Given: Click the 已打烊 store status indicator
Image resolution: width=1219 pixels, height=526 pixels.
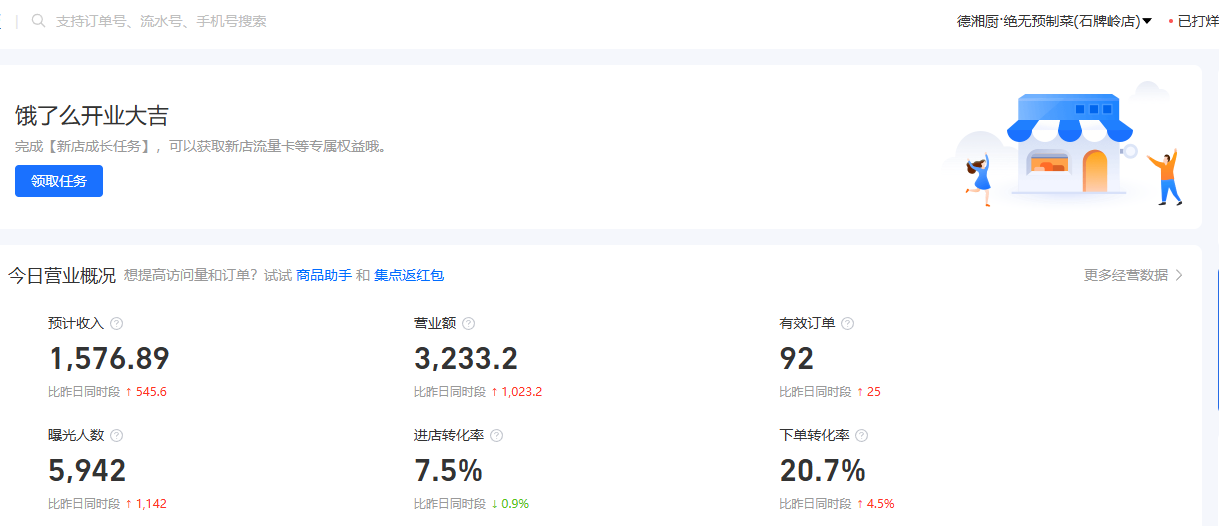Looking at the screenshot, I should click(1193, 21).
